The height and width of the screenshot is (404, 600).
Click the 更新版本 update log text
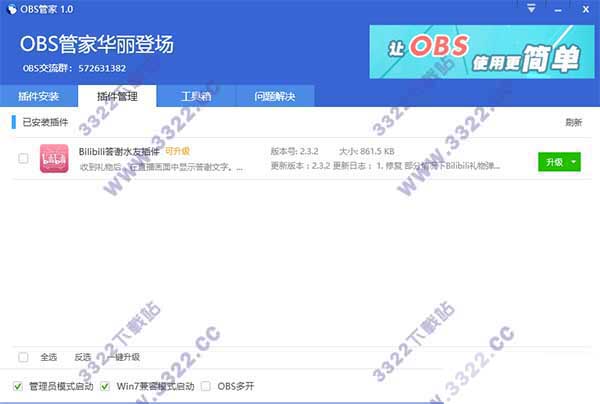pos(385,166)
